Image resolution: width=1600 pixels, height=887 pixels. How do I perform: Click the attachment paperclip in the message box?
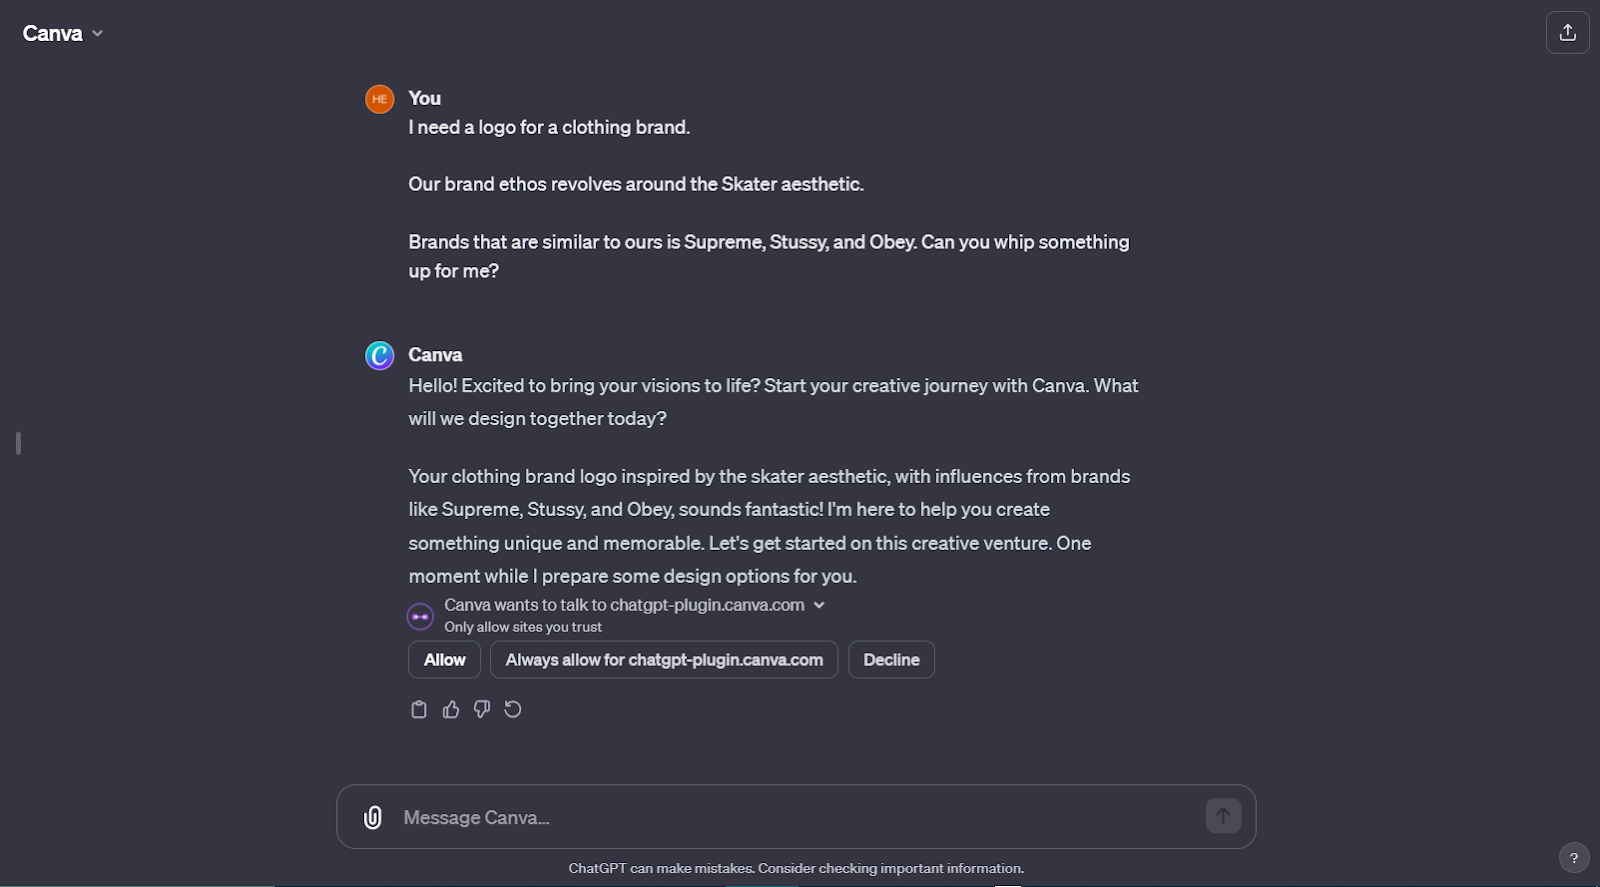click(373, 817)
